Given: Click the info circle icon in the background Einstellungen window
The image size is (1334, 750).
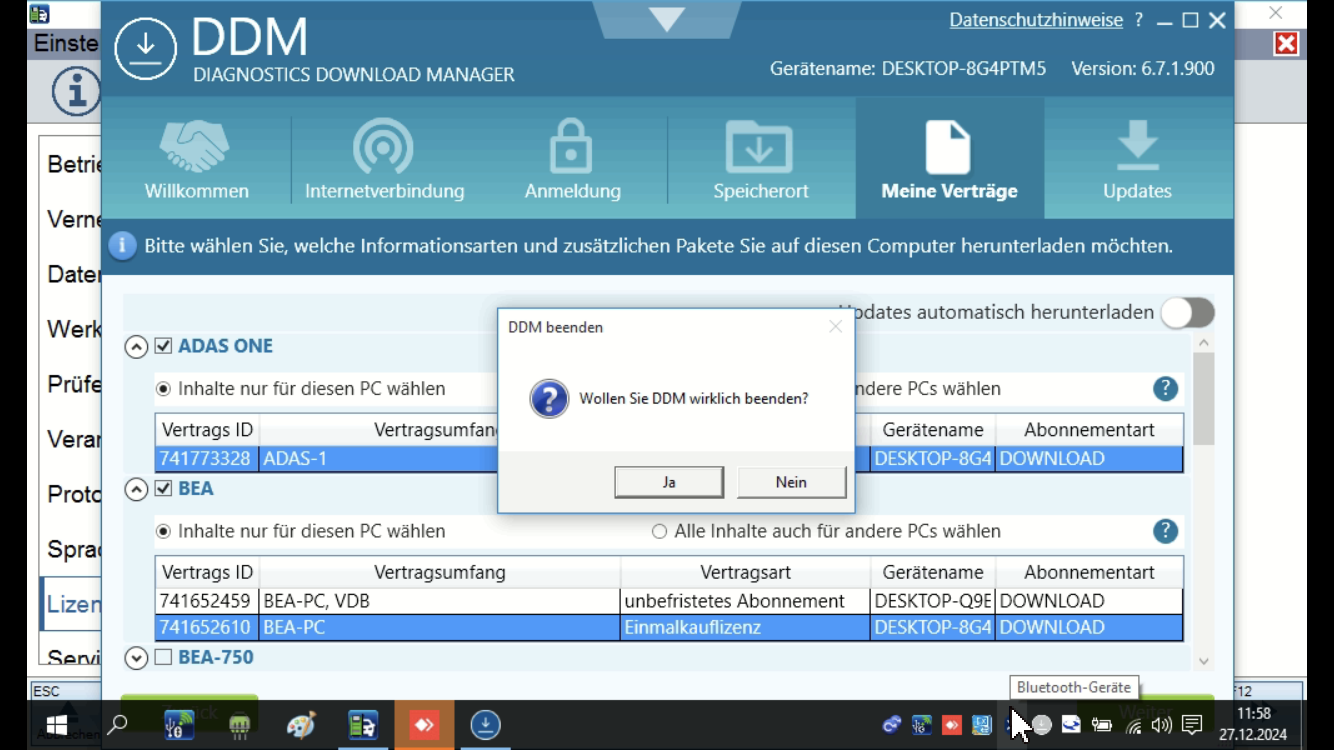Looking at the screenshot, I should pos(77,93).
